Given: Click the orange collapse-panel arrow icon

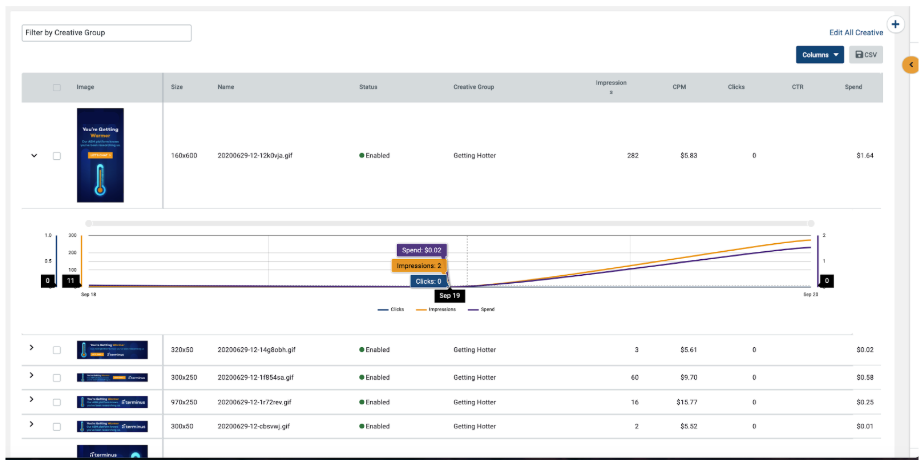Looking at the screenshot, I should coord(910,65).
